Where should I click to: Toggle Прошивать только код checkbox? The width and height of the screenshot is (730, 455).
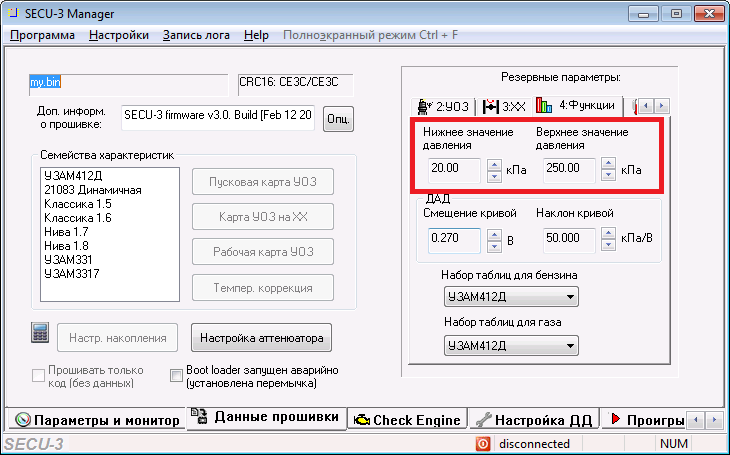(39, 376)
